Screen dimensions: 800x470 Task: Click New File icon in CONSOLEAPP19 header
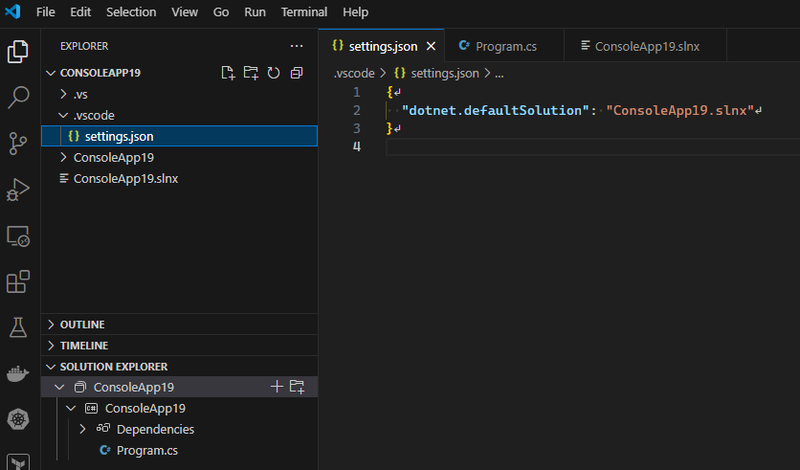coord(228,73)
